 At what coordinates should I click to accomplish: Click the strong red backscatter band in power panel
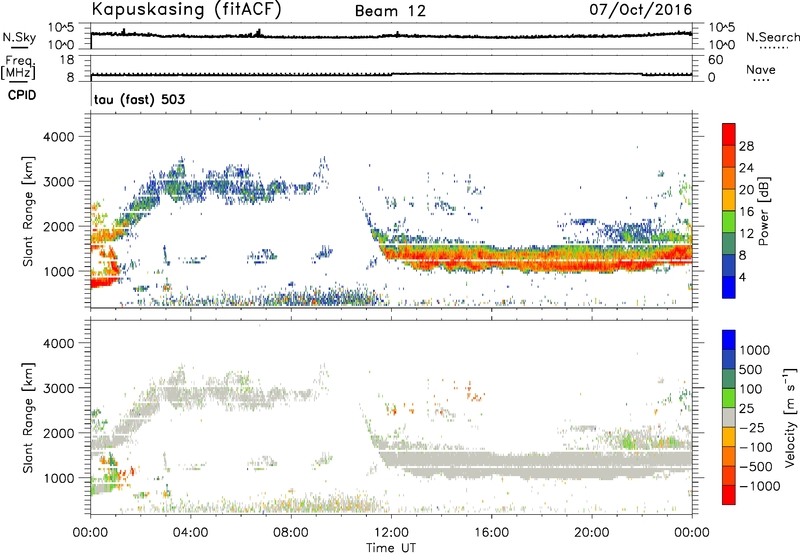[x=536, y=258]
